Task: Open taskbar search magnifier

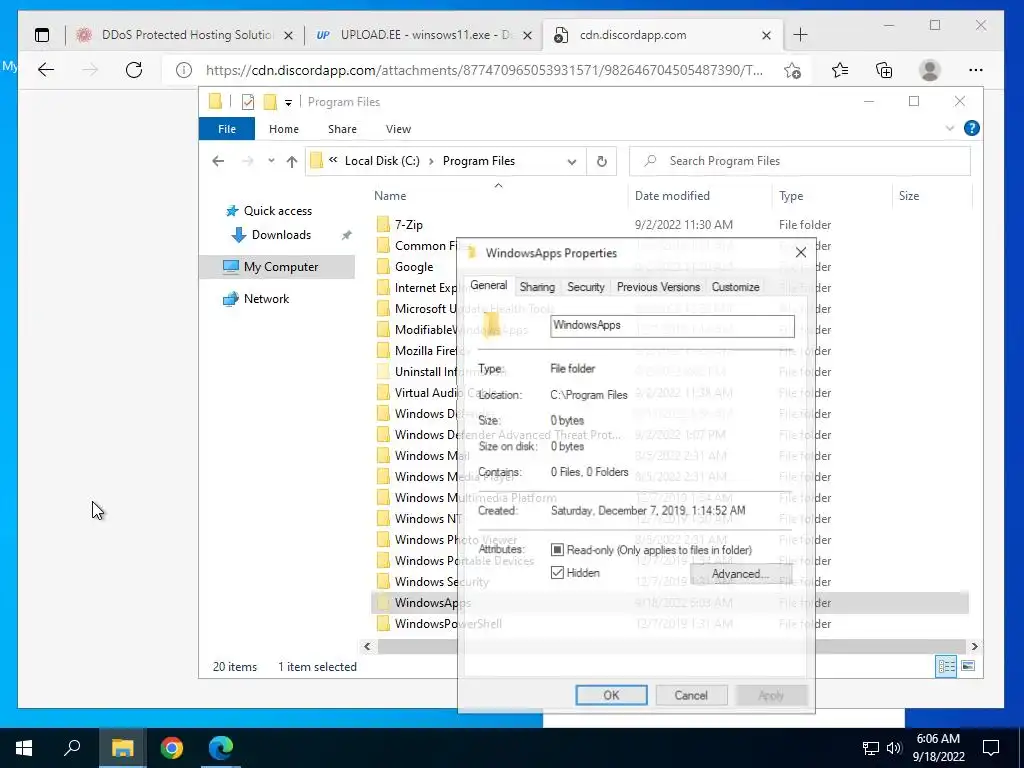Action: click(72, 747)
